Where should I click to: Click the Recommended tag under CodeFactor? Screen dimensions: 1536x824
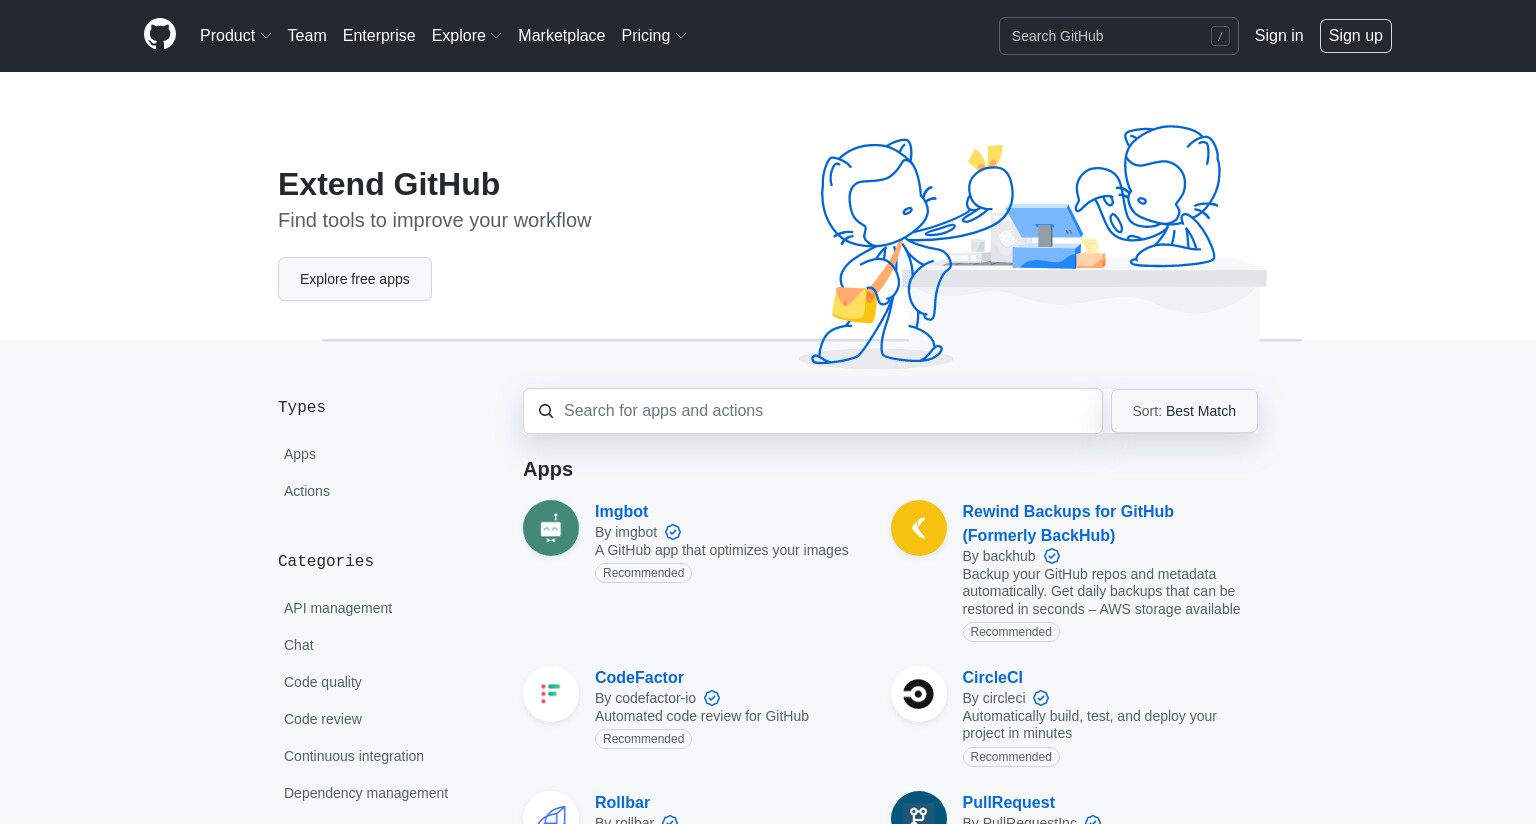[643, 739]
